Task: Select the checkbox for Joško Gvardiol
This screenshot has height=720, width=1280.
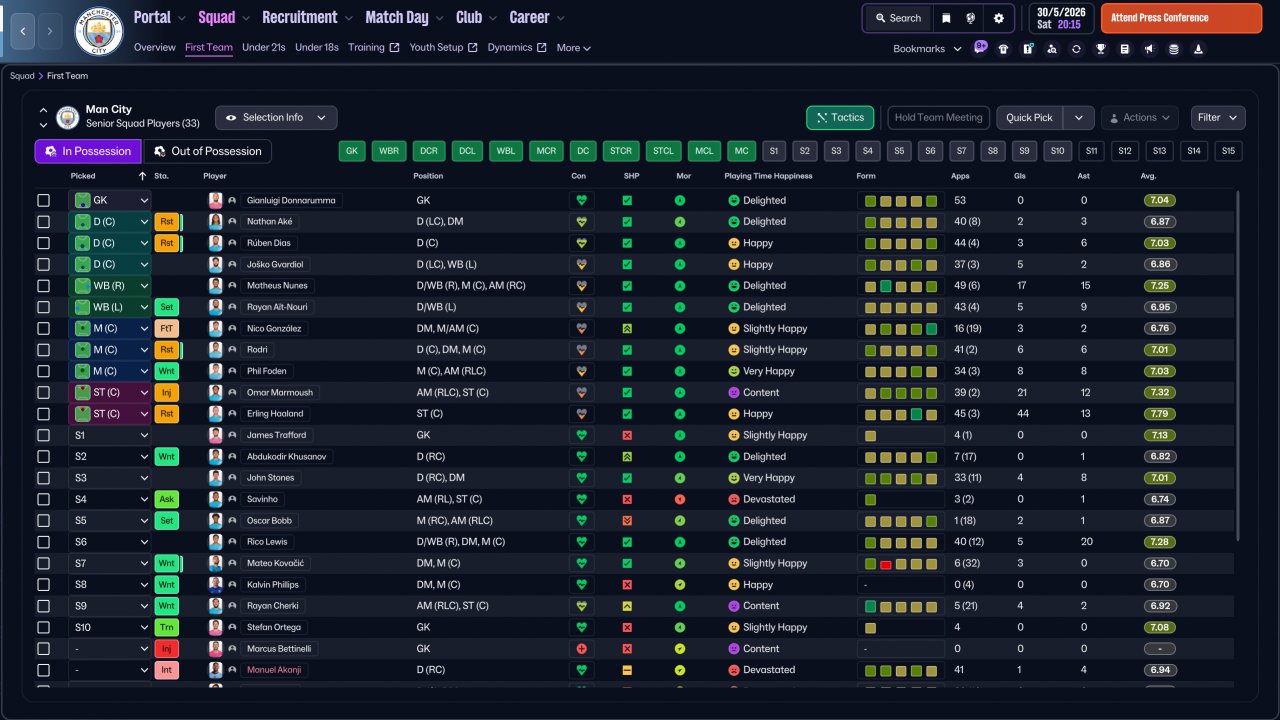Action: pos(43,264)
